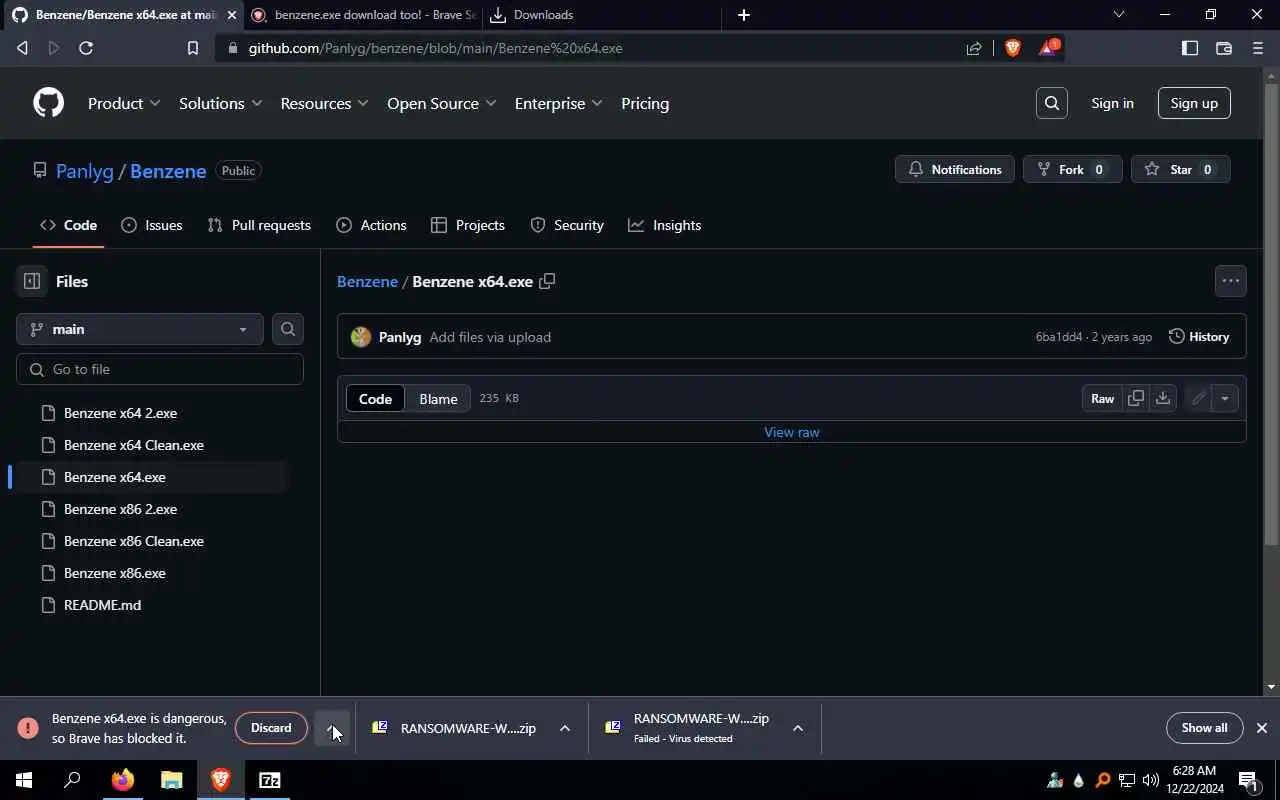Open Windows taskbar search
The height and width of the screenshot is (800, 1280).
pyautogui.click(x=72, y=780)
